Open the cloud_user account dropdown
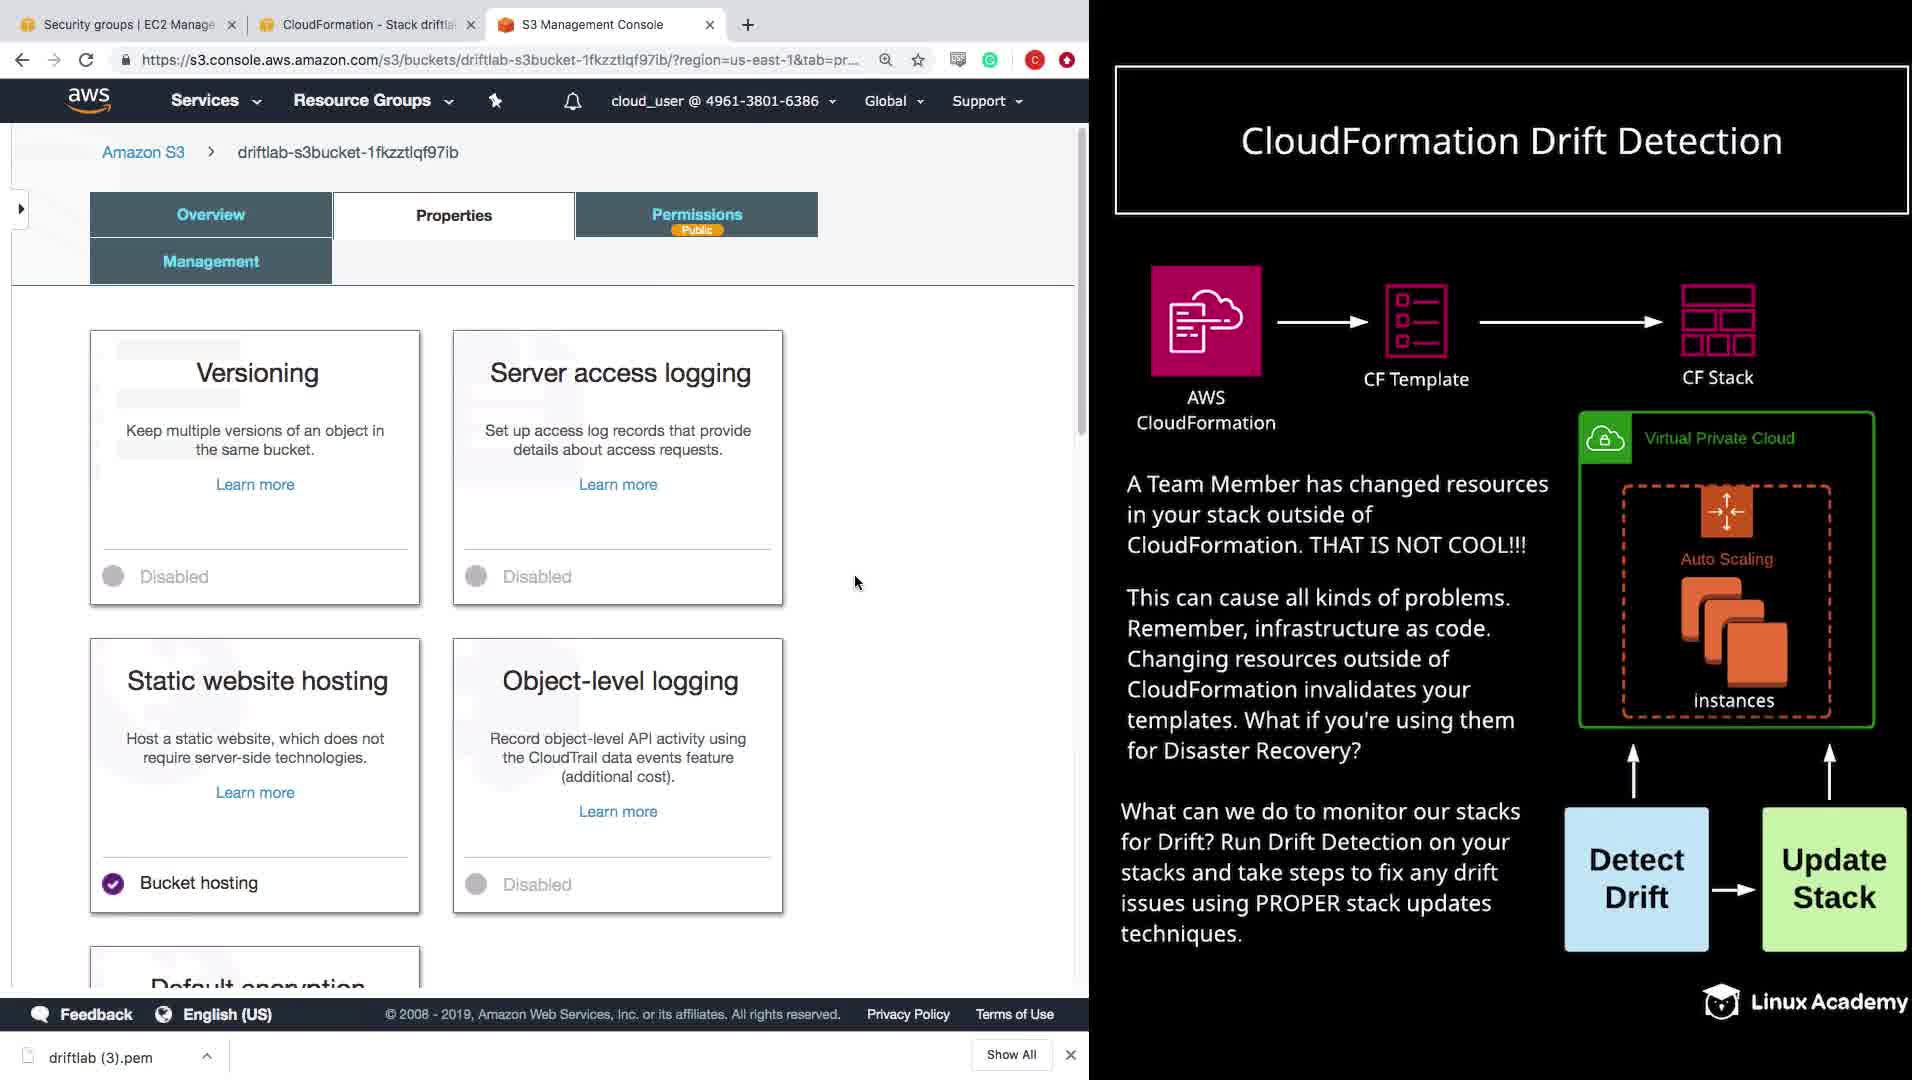This screenshot has width=1912, height=1080. 724,101
